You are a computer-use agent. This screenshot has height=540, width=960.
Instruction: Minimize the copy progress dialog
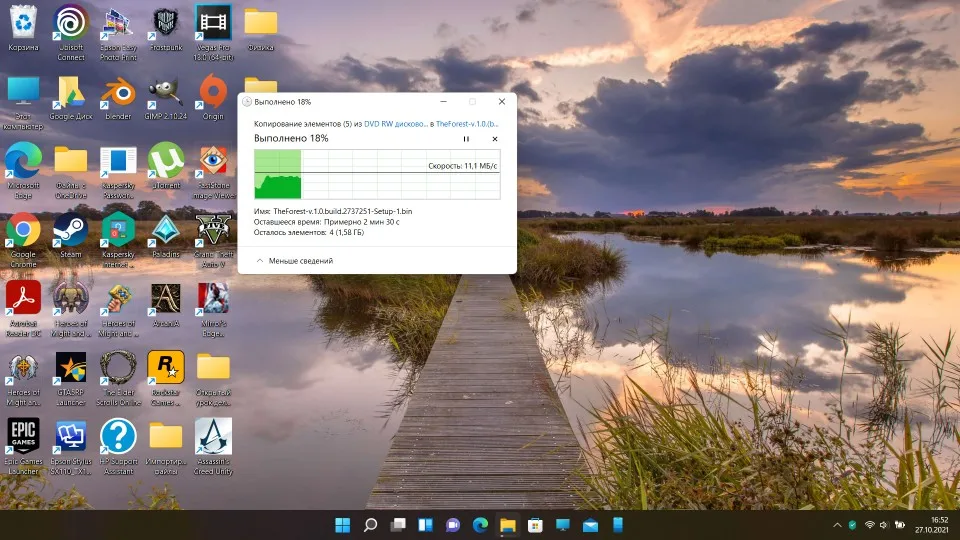click(x=443, y=102)
